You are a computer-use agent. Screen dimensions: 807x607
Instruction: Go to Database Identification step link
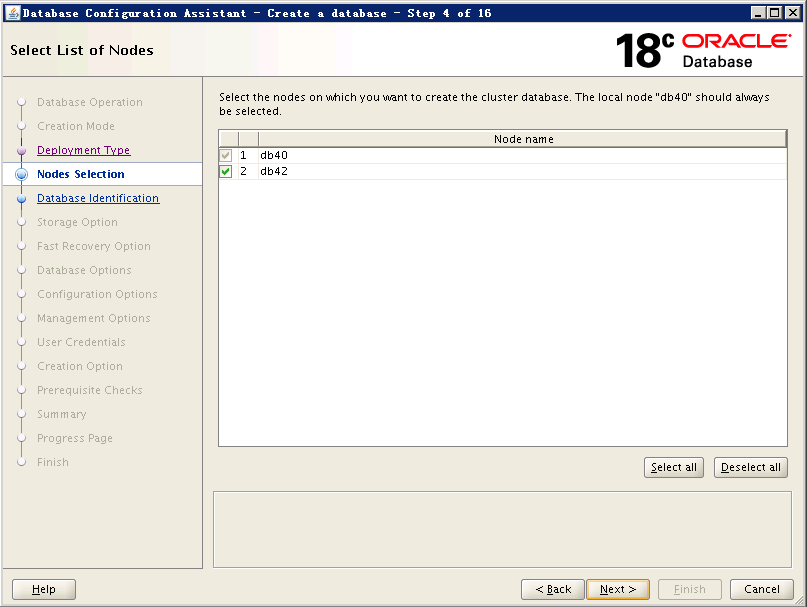(x=98, y=198)
